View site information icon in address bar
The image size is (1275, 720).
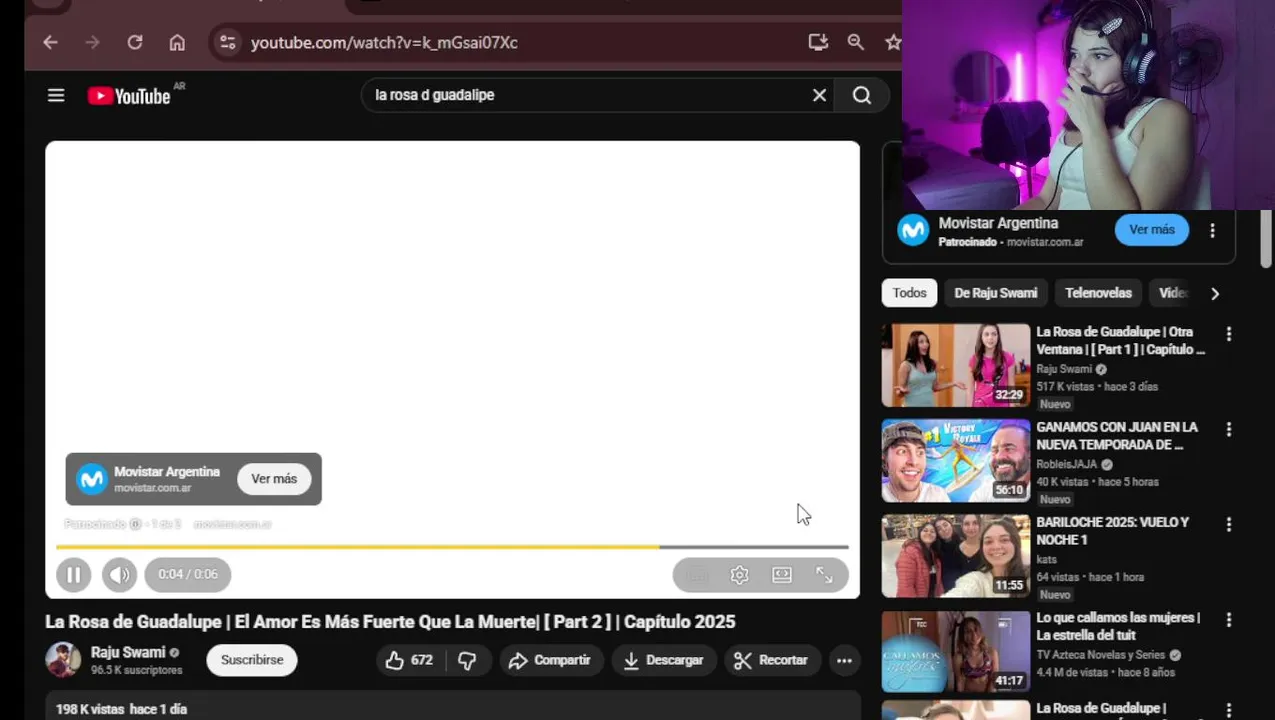(228, 42)
